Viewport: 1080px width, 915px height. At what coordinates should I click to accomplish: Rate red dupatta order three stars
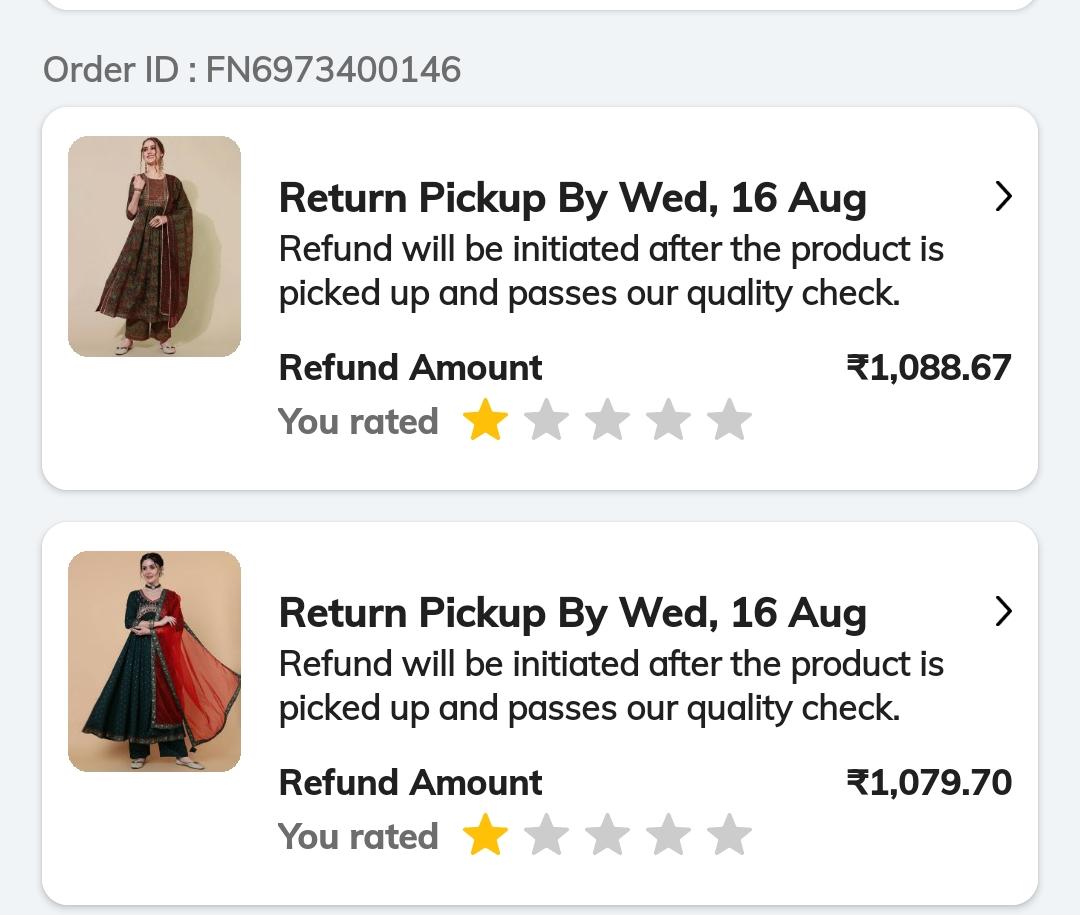point(607,835)
